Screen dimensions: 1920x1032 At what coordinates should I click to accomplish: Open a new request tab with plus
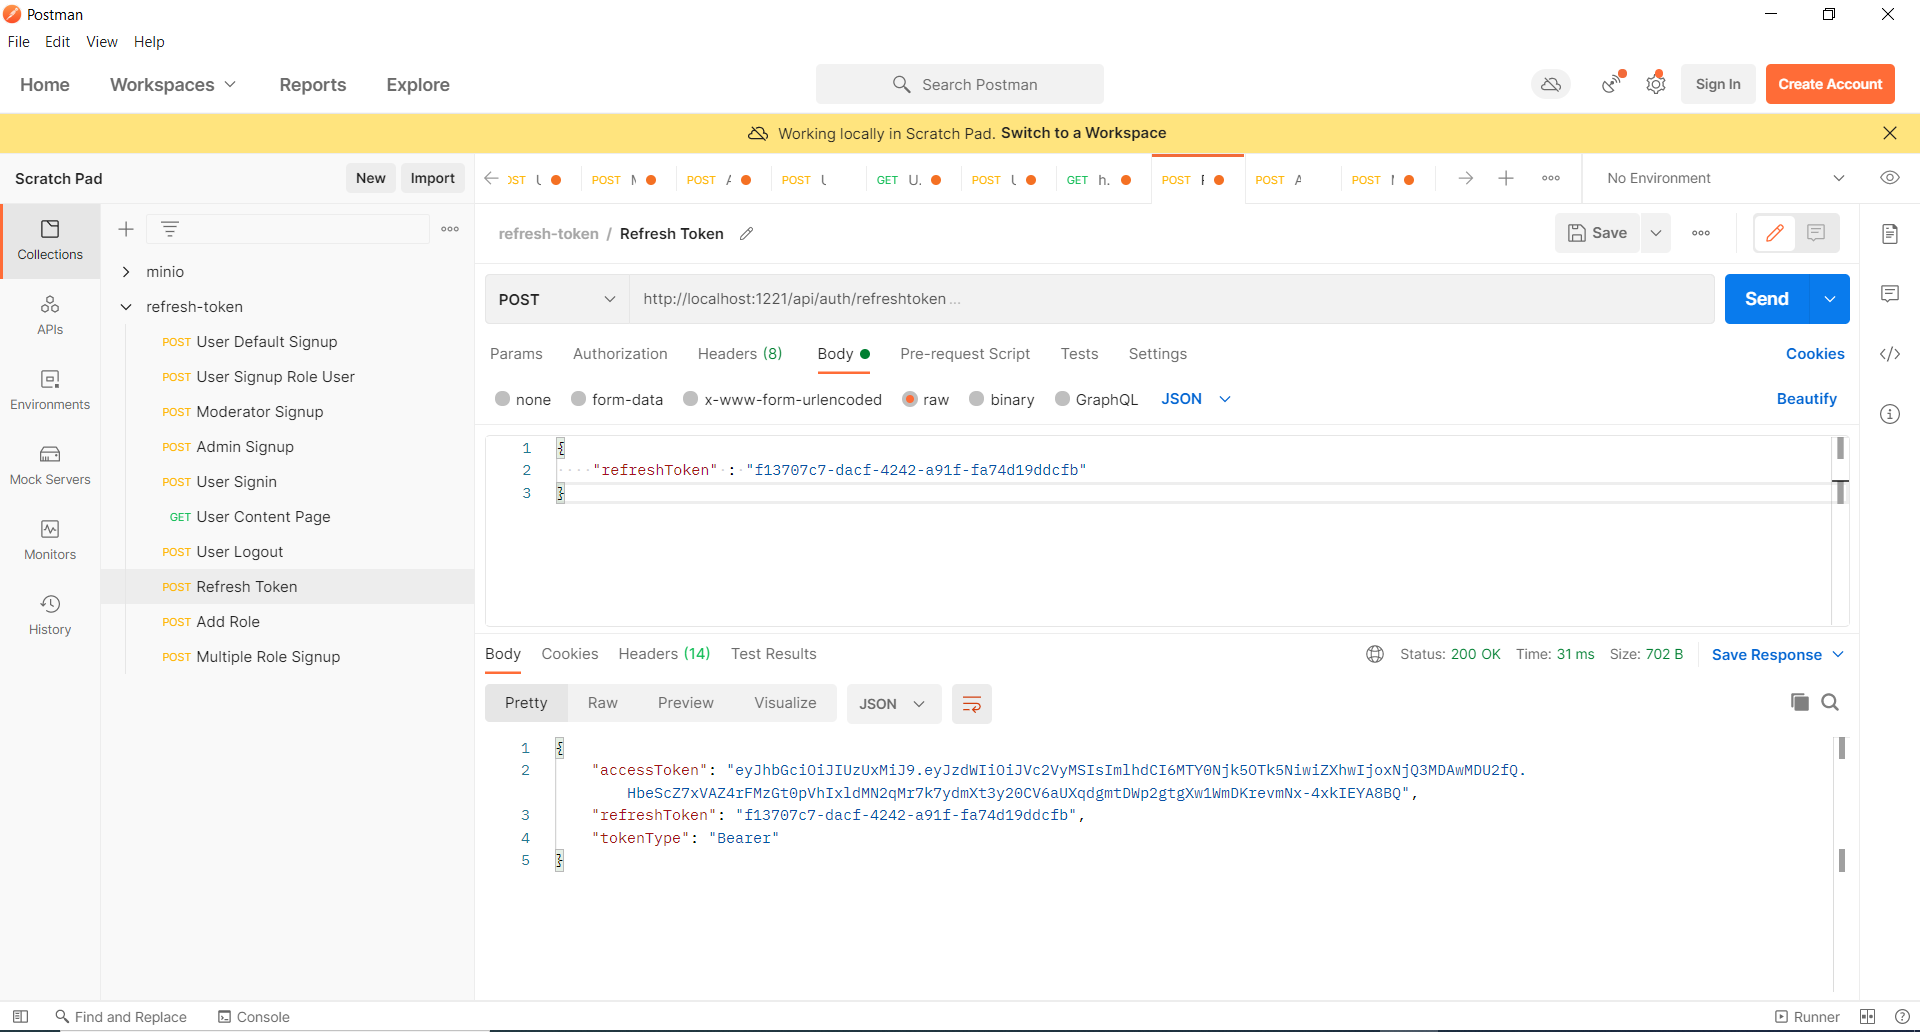point(1506,178)
